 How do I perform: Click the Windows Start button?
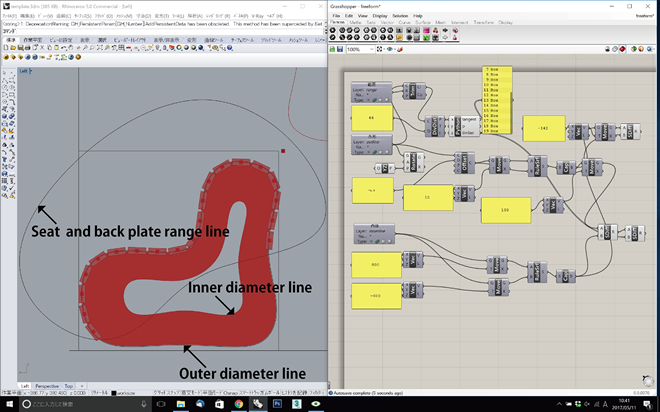pyautogui.click(x=9, y=404)
